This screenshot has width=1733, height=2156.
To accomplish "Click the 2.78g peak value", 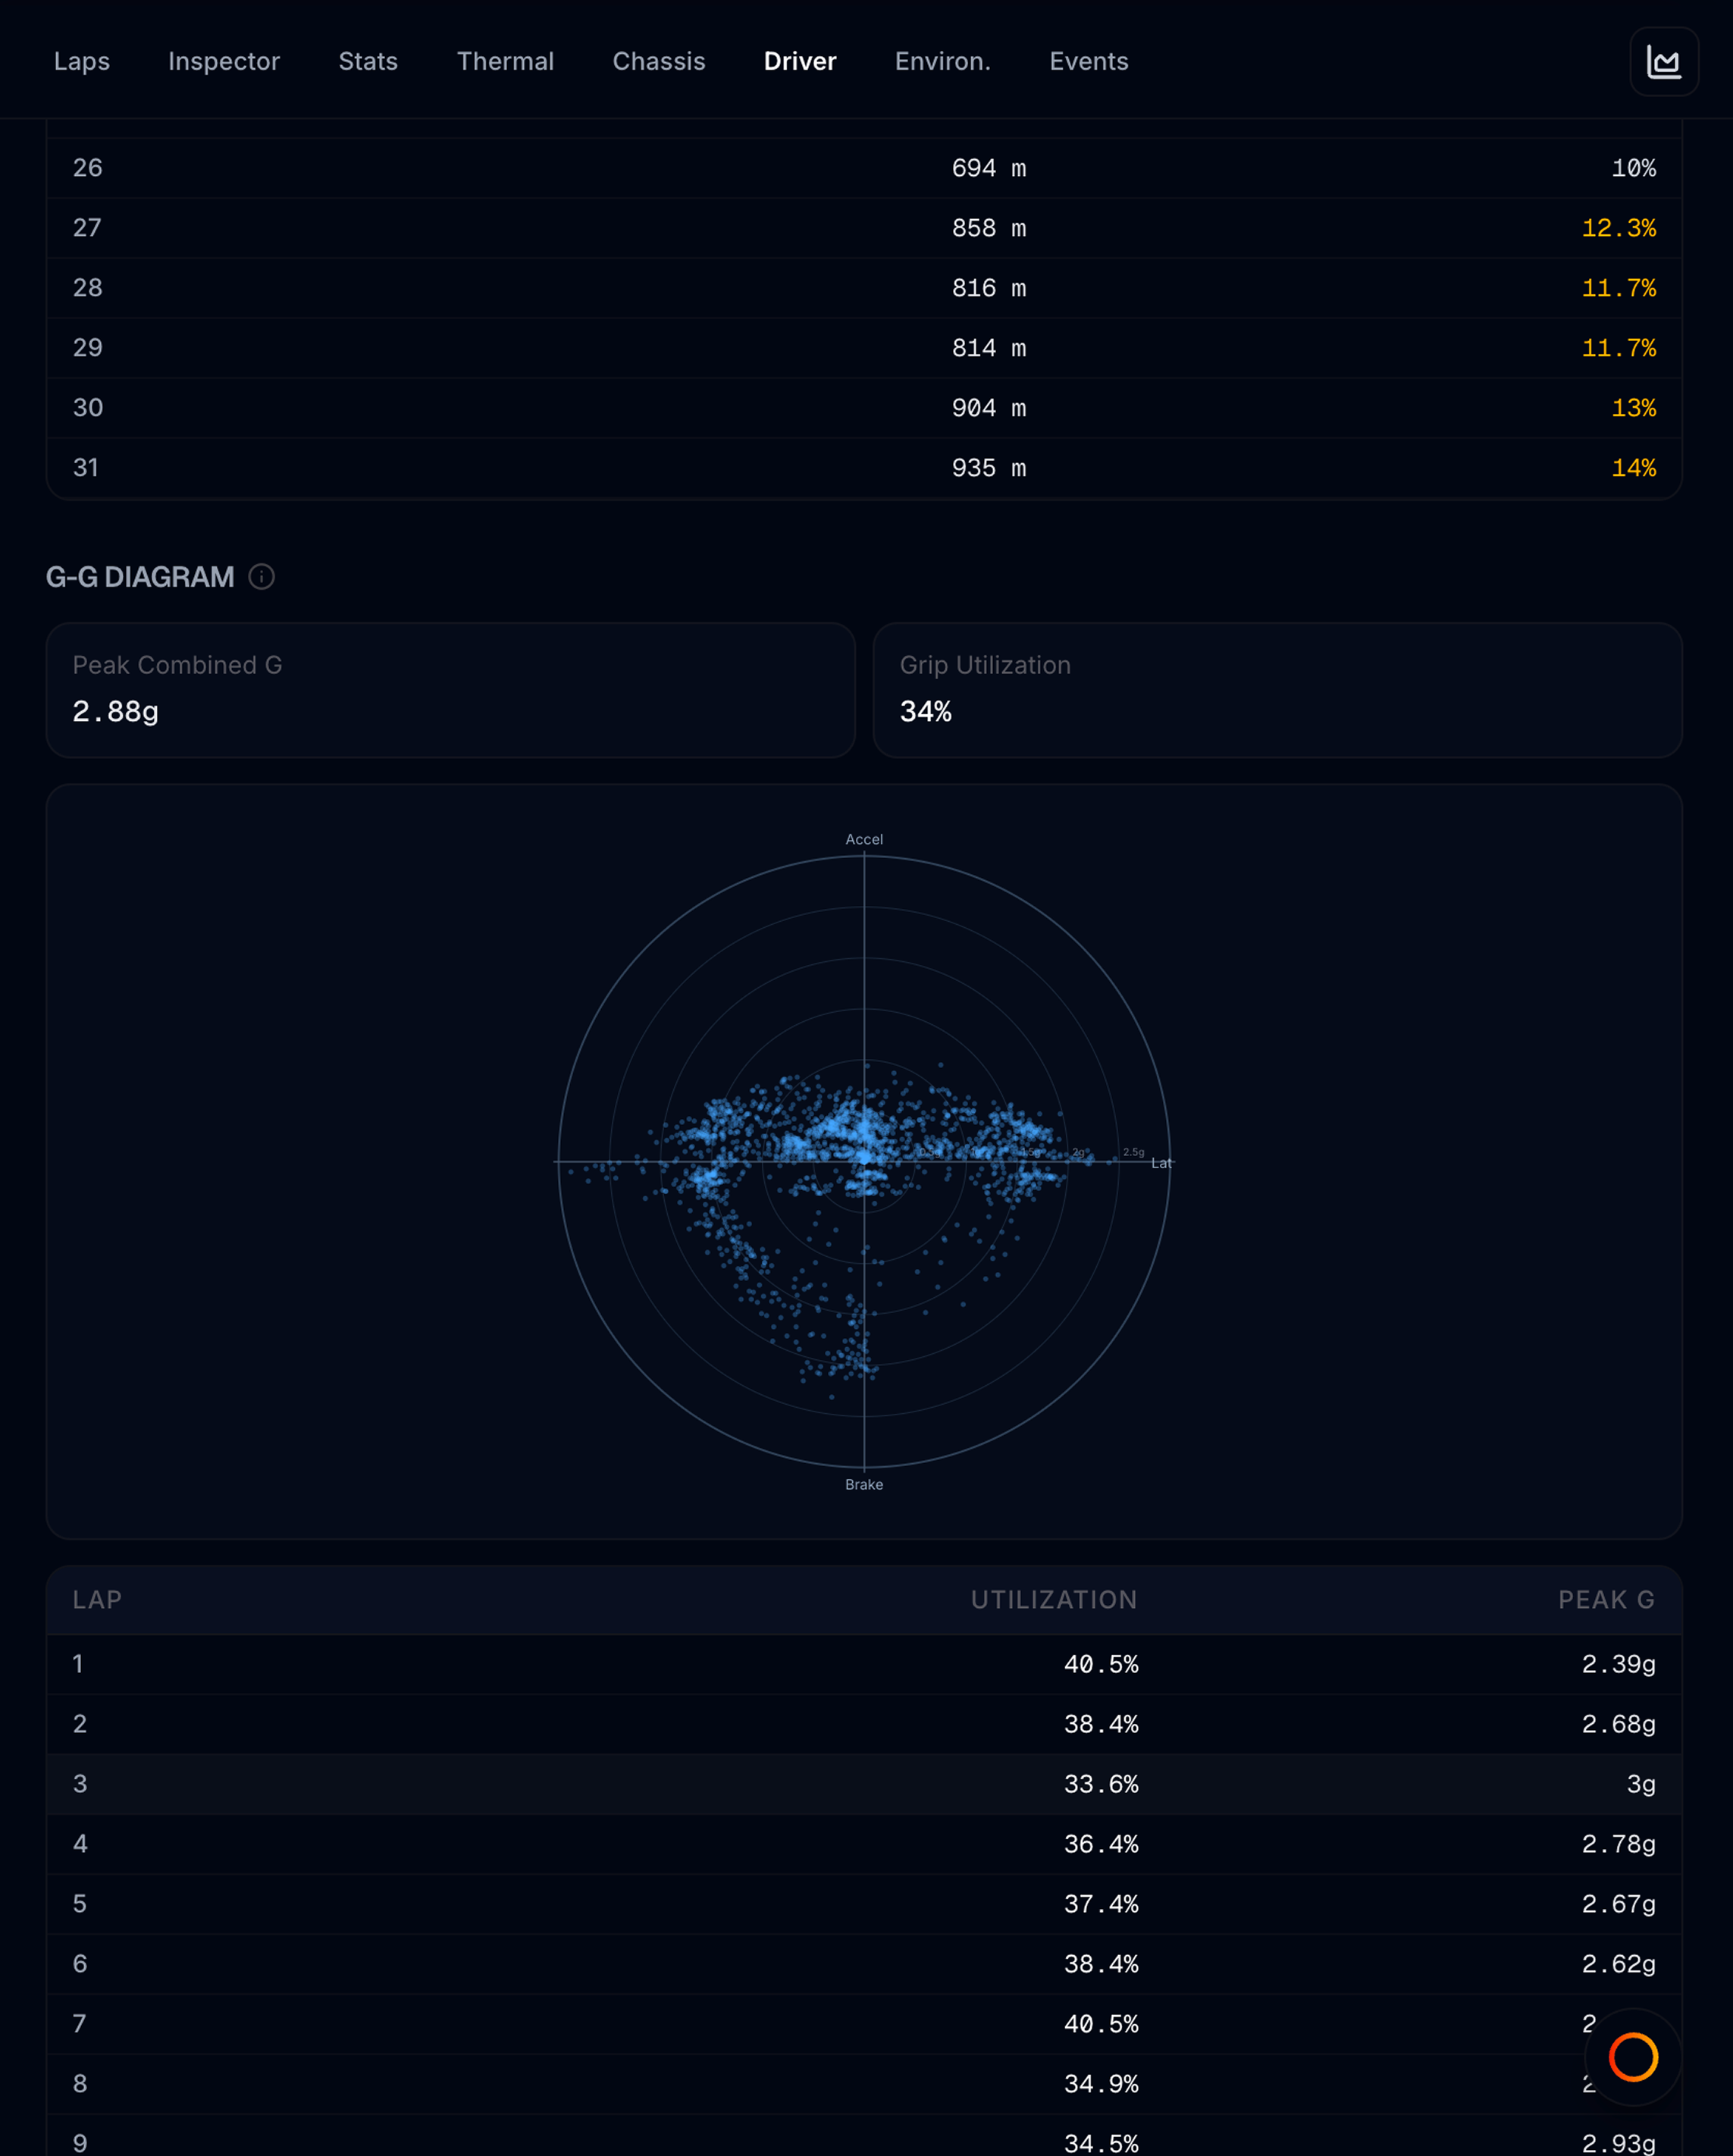I will (1618, 1844).
